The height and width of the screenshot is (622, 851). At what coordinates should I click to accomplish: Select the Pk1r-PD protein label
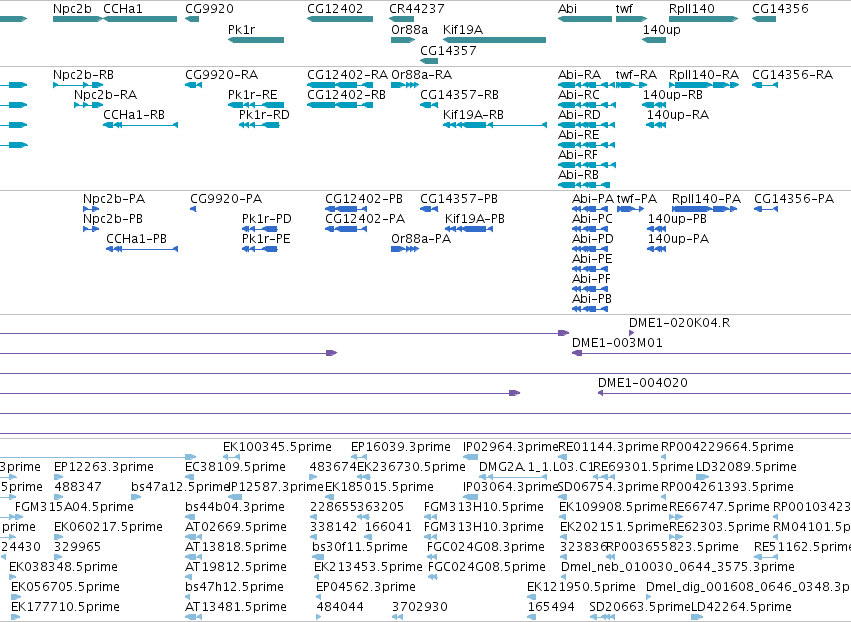(267, 219)
